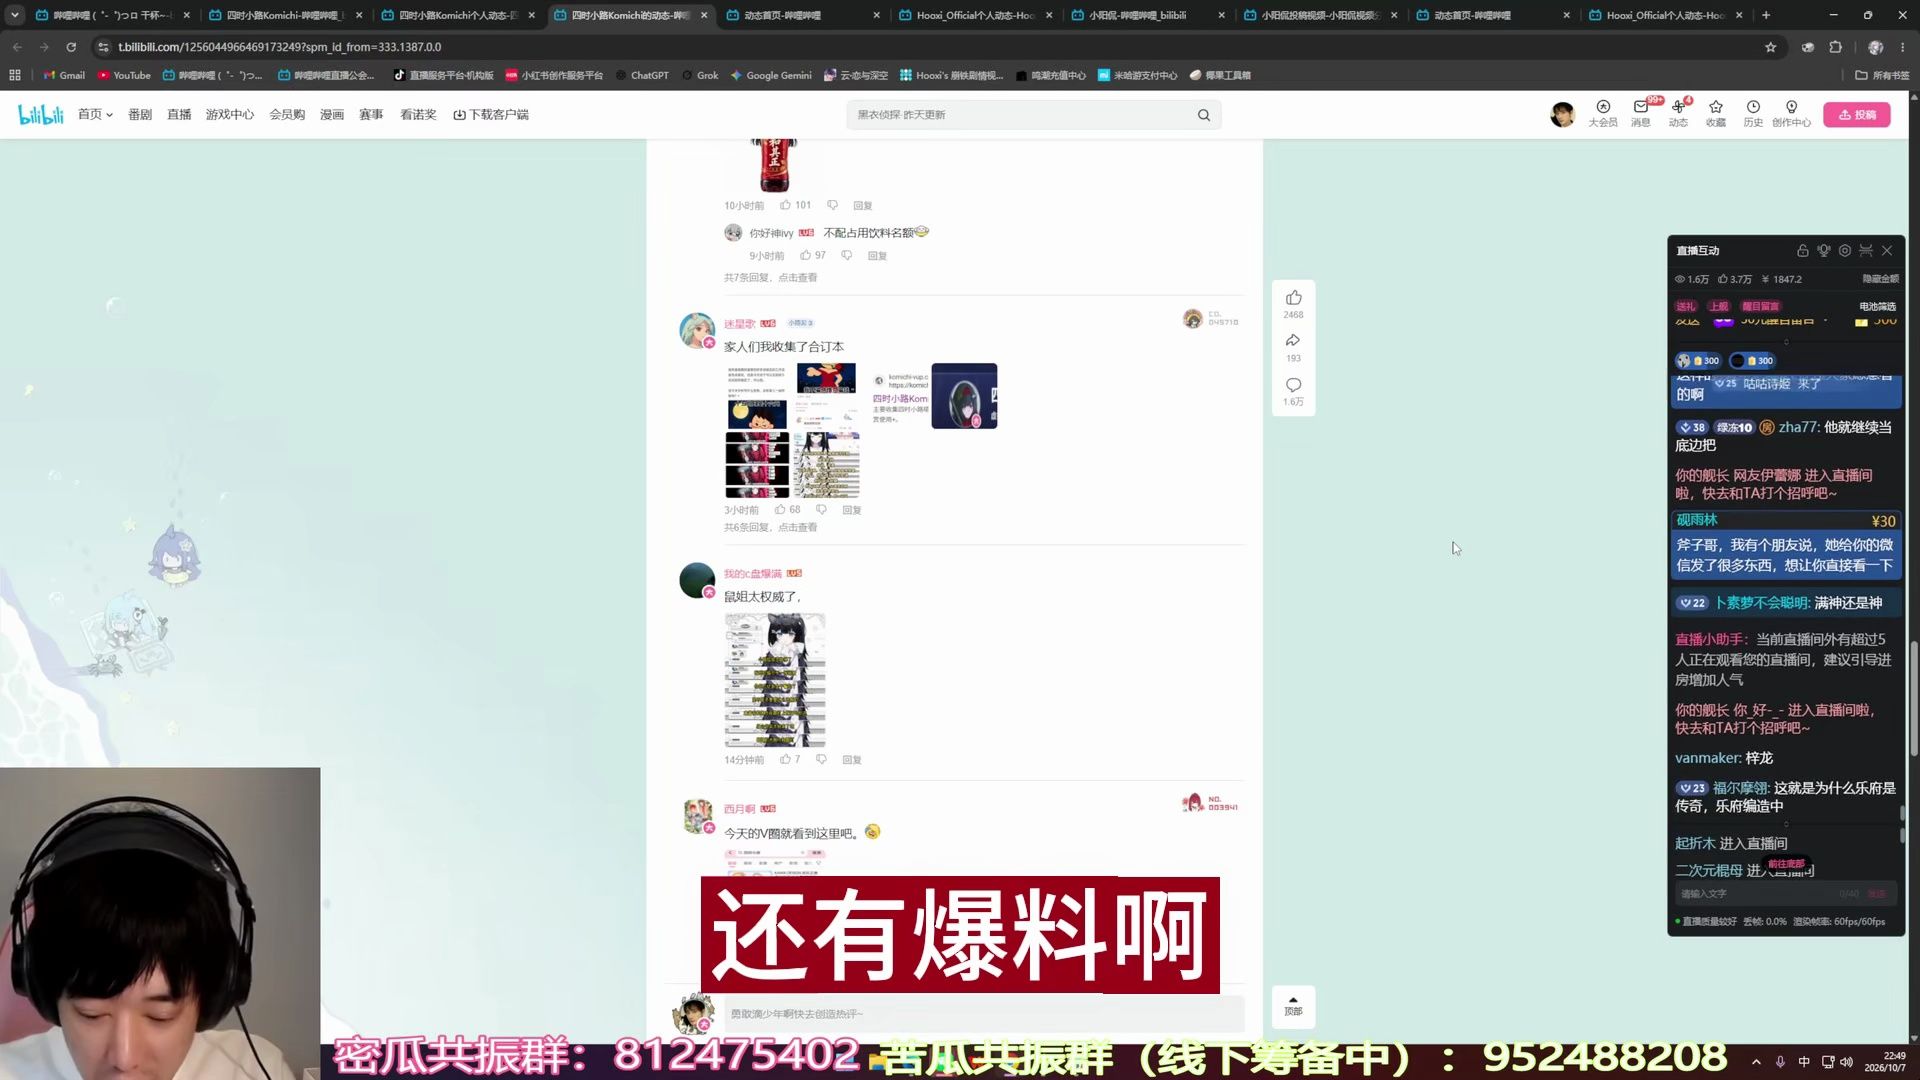This screenshot has height=1080, width=1920.
Task: Like 迷星歌's comment showing 68 likes
Action: (x=780, y=510)
